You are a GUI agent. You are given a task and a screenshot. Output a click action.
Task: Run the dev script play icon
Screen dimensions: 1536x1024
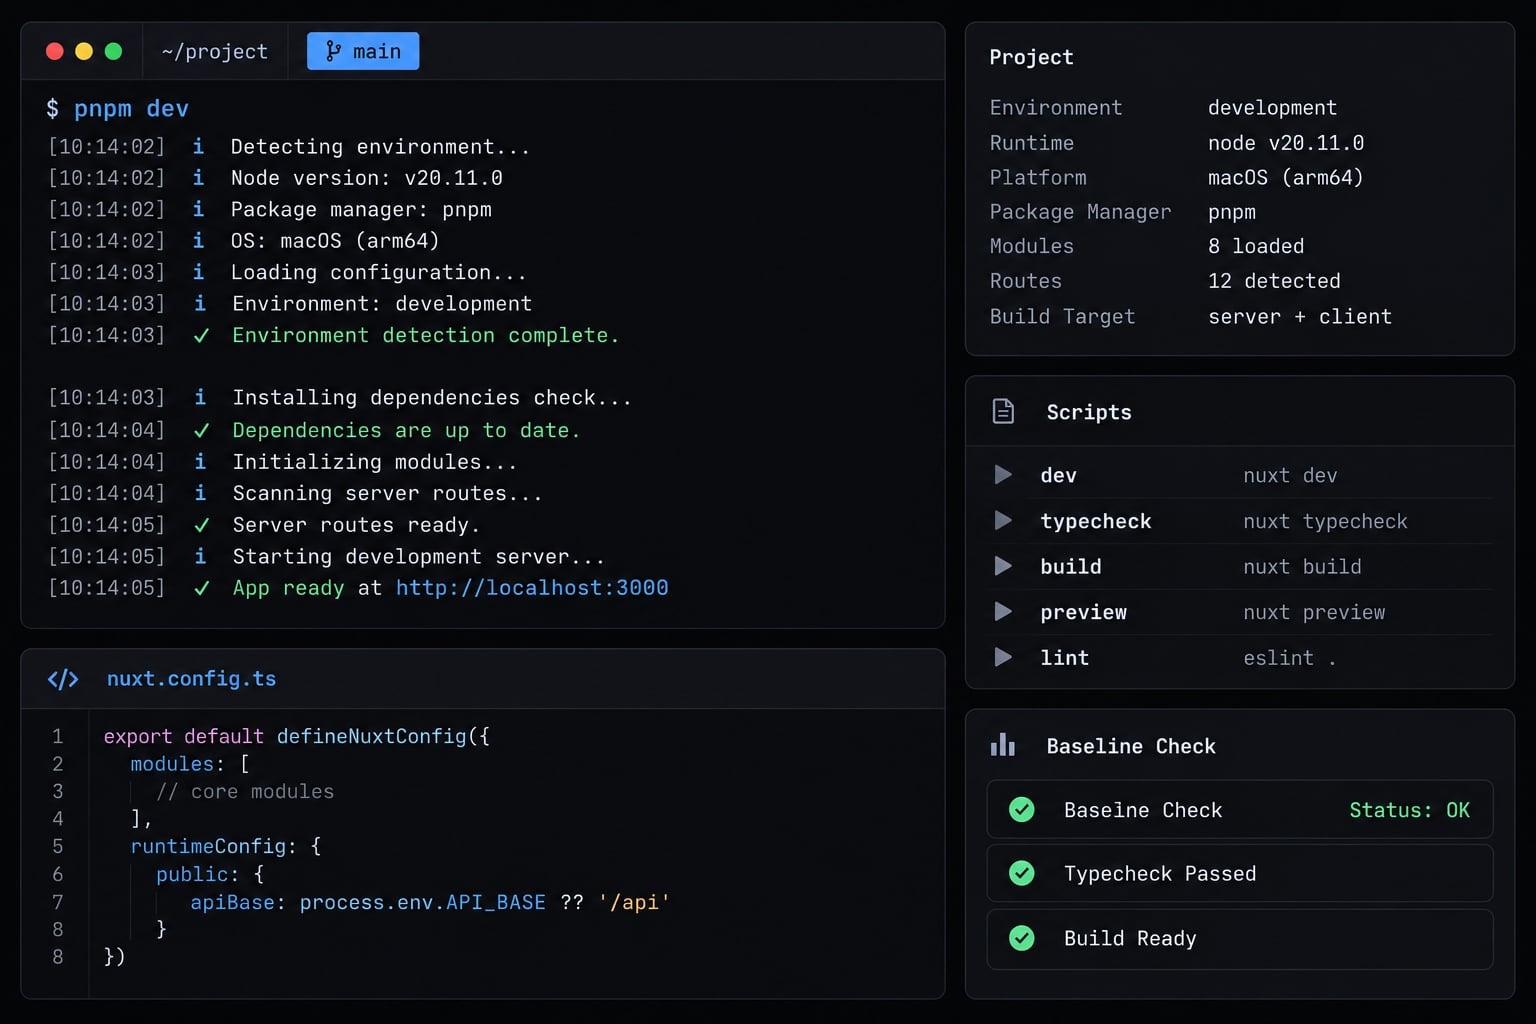point(1003,475)
